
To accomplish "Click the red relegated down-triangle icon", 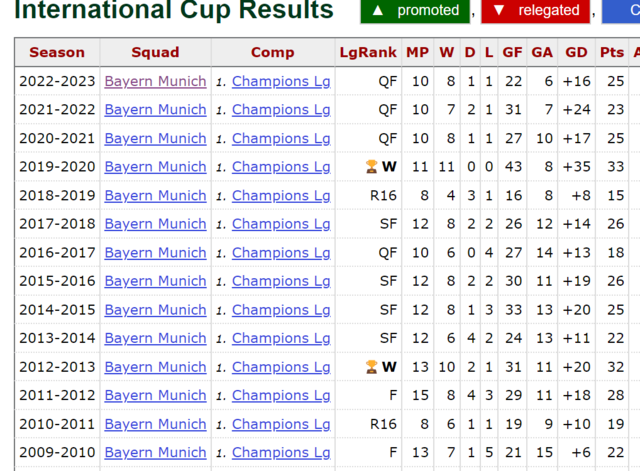I will (x=499, y=10).
